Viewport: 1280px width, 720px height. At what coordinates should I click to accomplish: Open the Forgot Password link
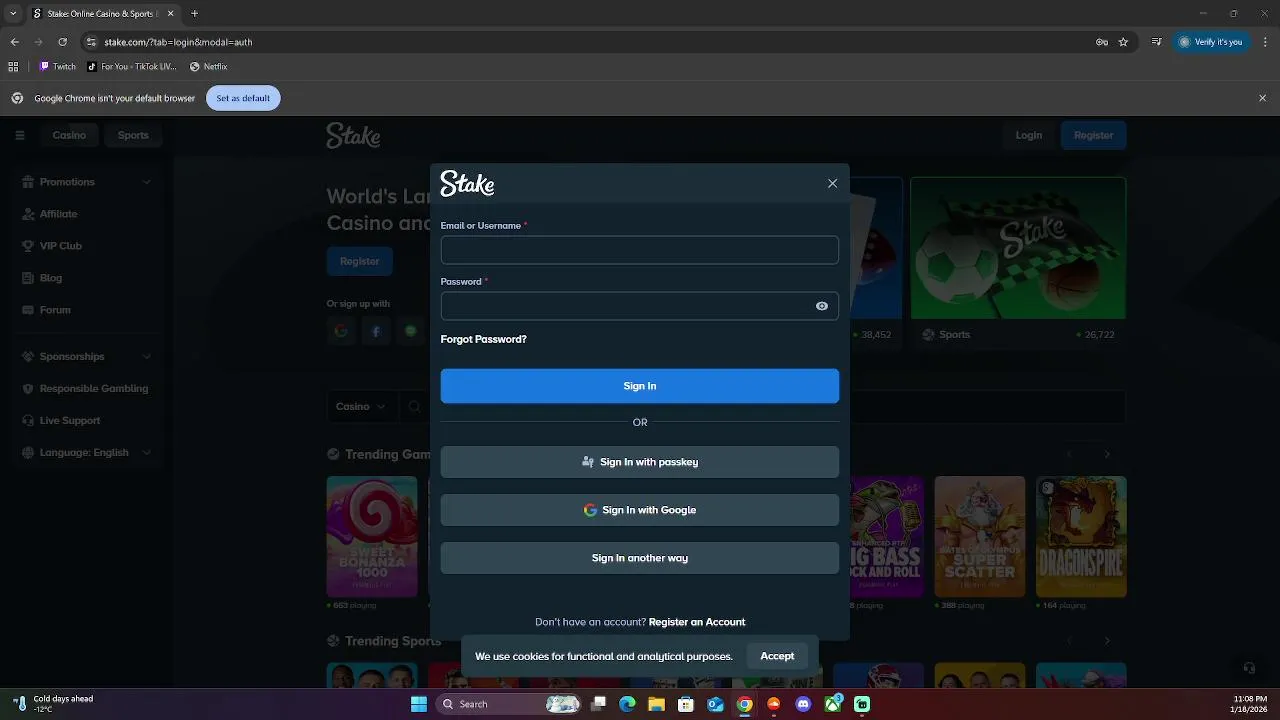tap(483, 339)
